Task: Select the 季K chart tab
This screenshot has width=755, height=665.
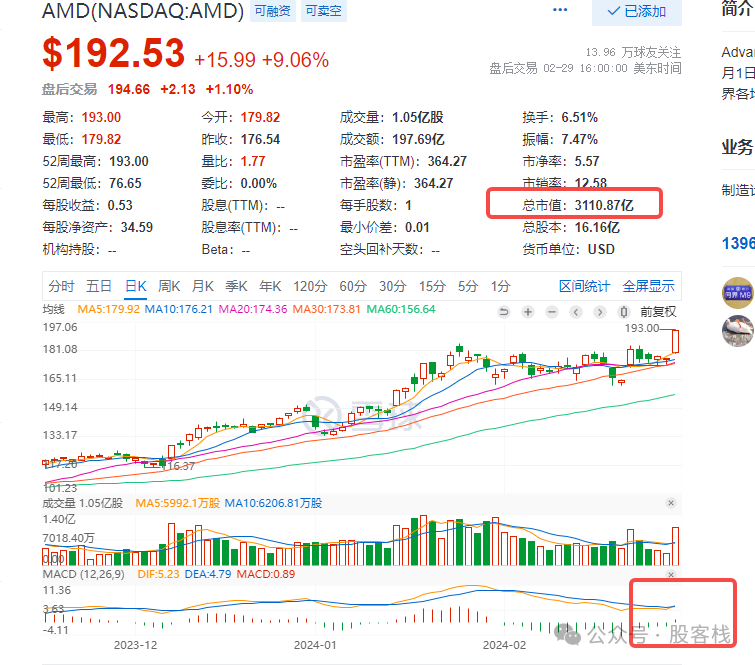Action: click(236, 286)
